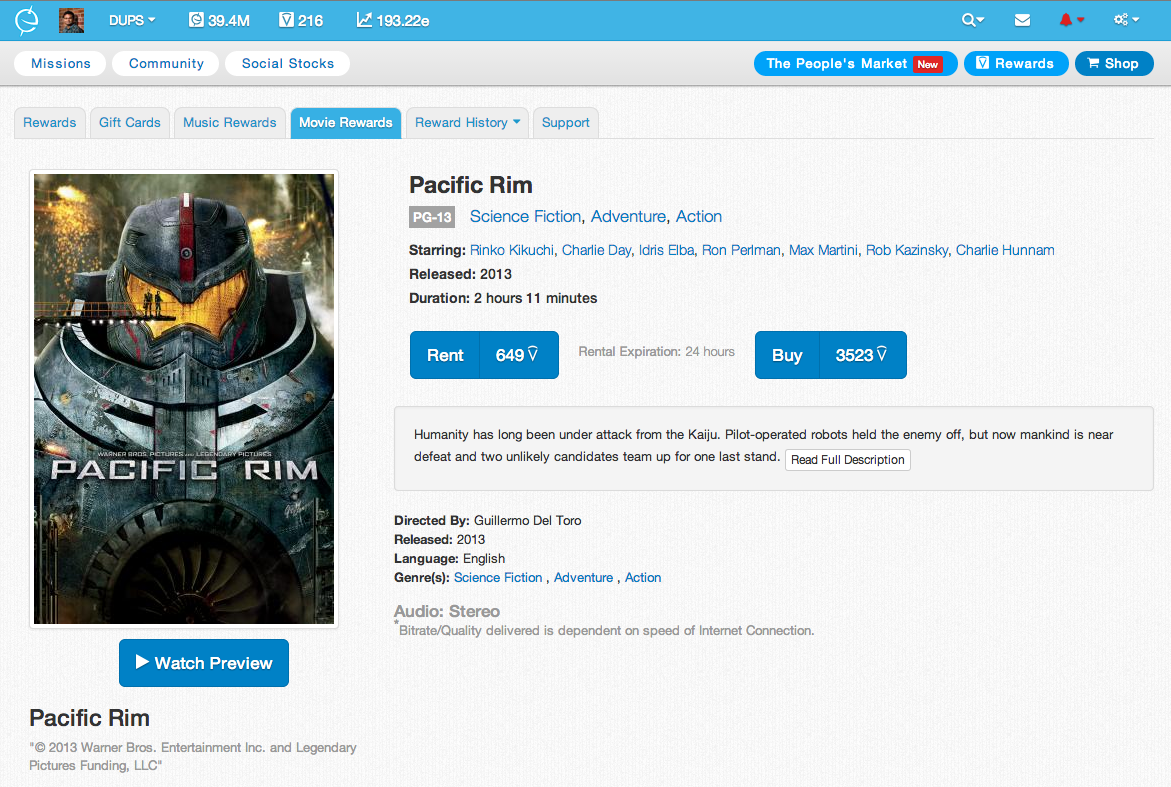Expand the DUPS dropdown menu
The width and height of the screenshot is (1171, 787).
(x=132, y=20)
